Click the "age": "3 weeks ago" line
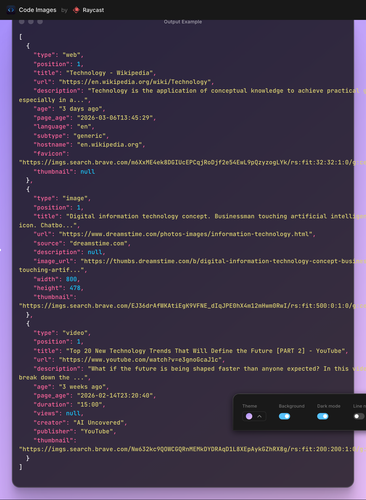Viewport: 366px width, 500px height. click(71, 387)
